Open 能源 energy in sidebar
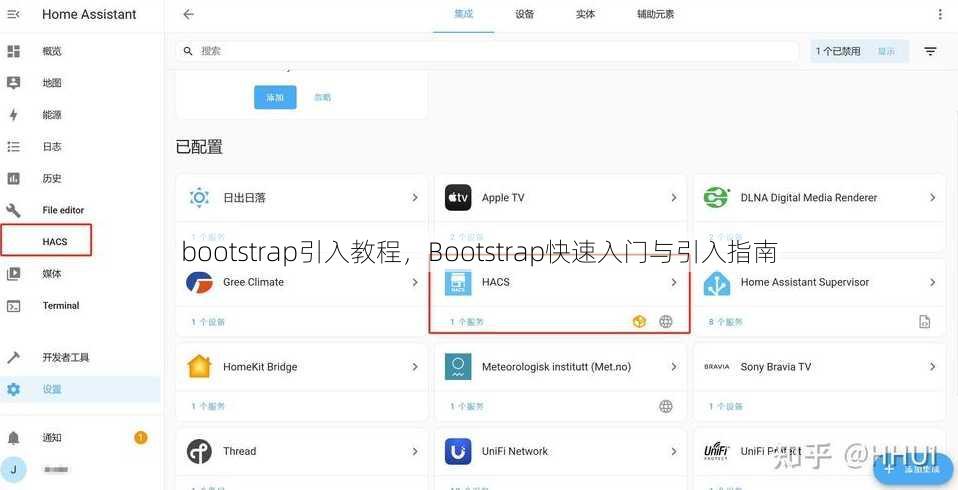958x490 pixels. (x=52, y=115)
